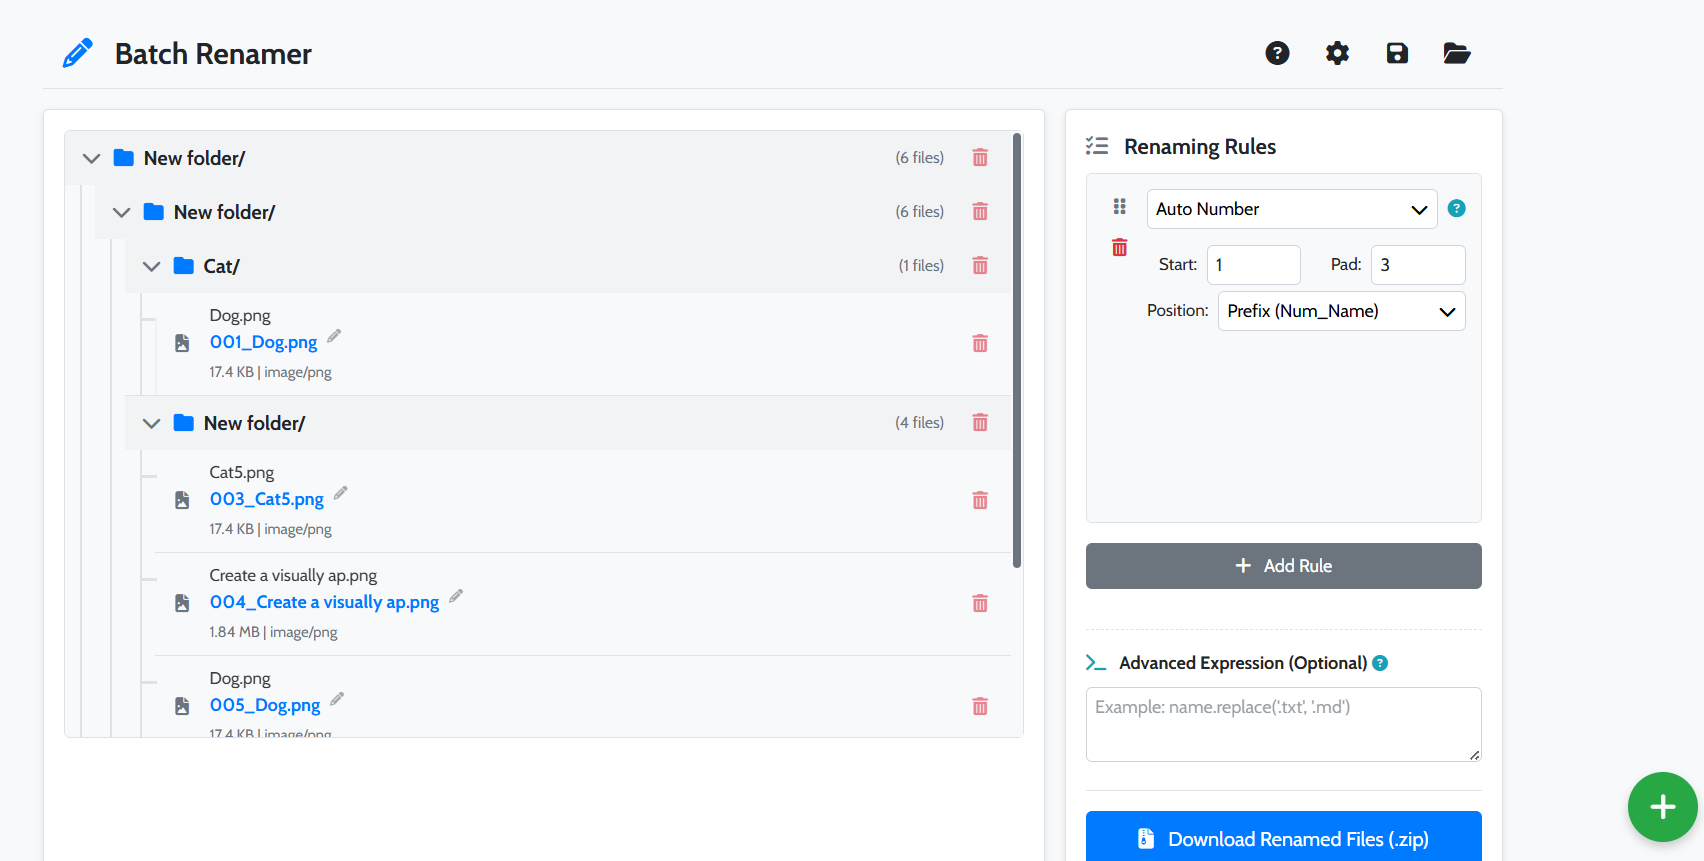This screenshot has height=861, width=1704.
Task: Delete the Auto Number rule with red trash
Action: pyautogui.click(x=1120, y=247)
